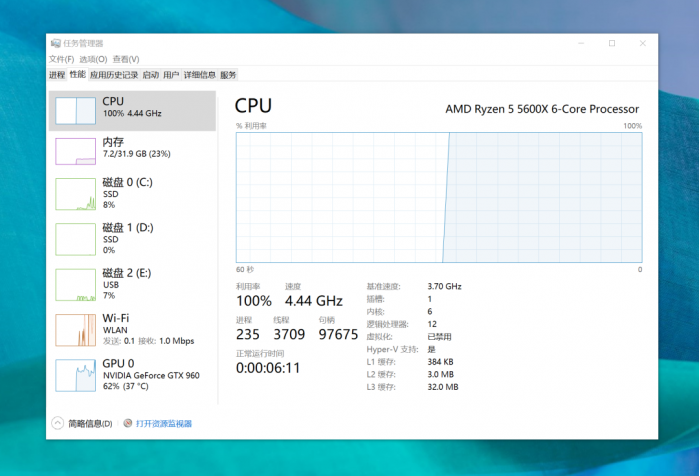Click the 62% (37 °C) GPU temperature text
This screenshot has width=700, height=476.
click(x=125, y=386)
